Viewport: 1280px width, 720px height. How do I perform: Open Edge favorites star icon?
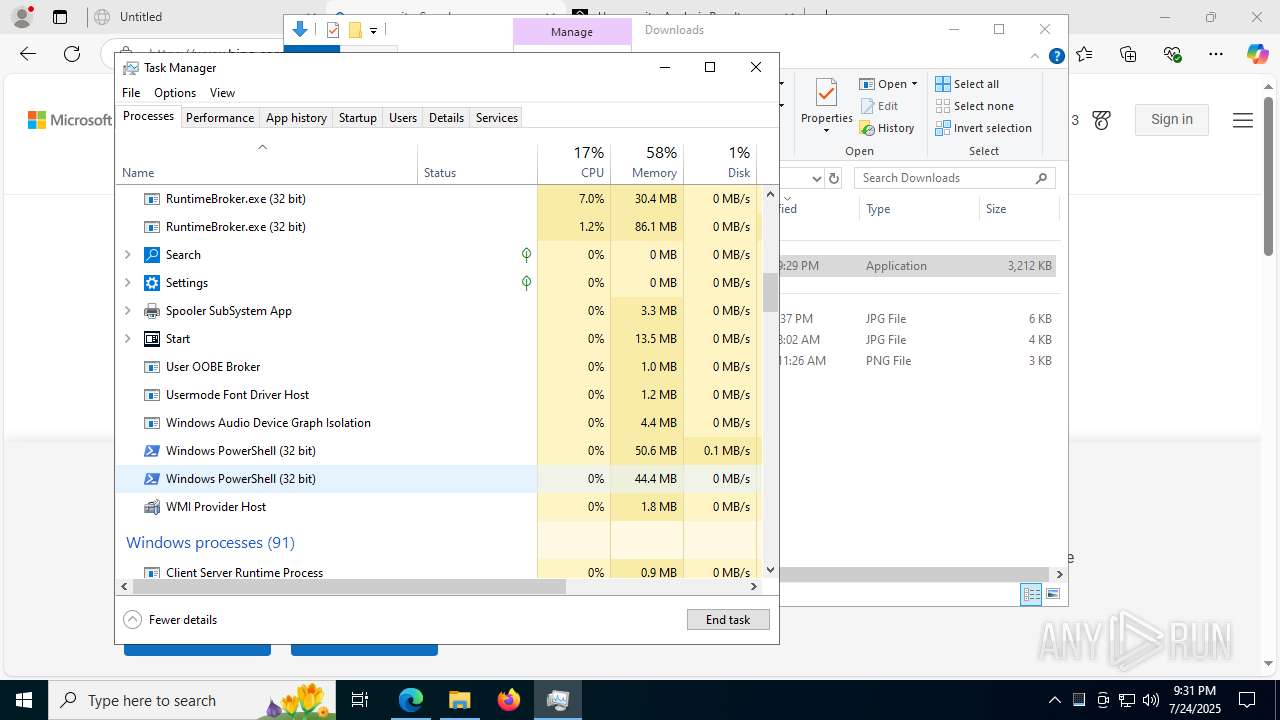click(x=1085, y=54)
